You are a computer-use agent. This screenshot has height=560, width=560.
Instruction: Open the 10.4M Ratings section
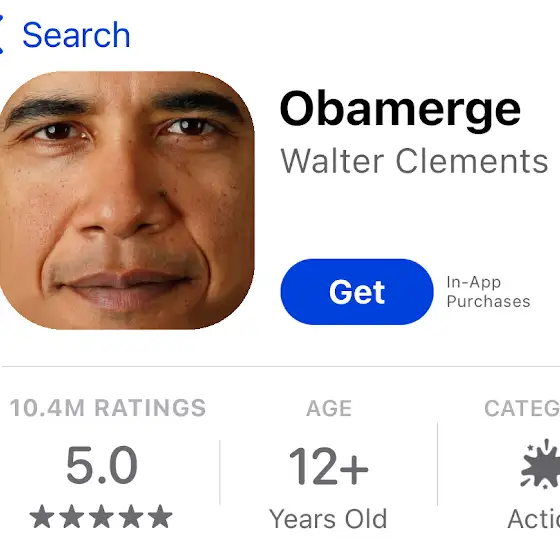[108, 408]
